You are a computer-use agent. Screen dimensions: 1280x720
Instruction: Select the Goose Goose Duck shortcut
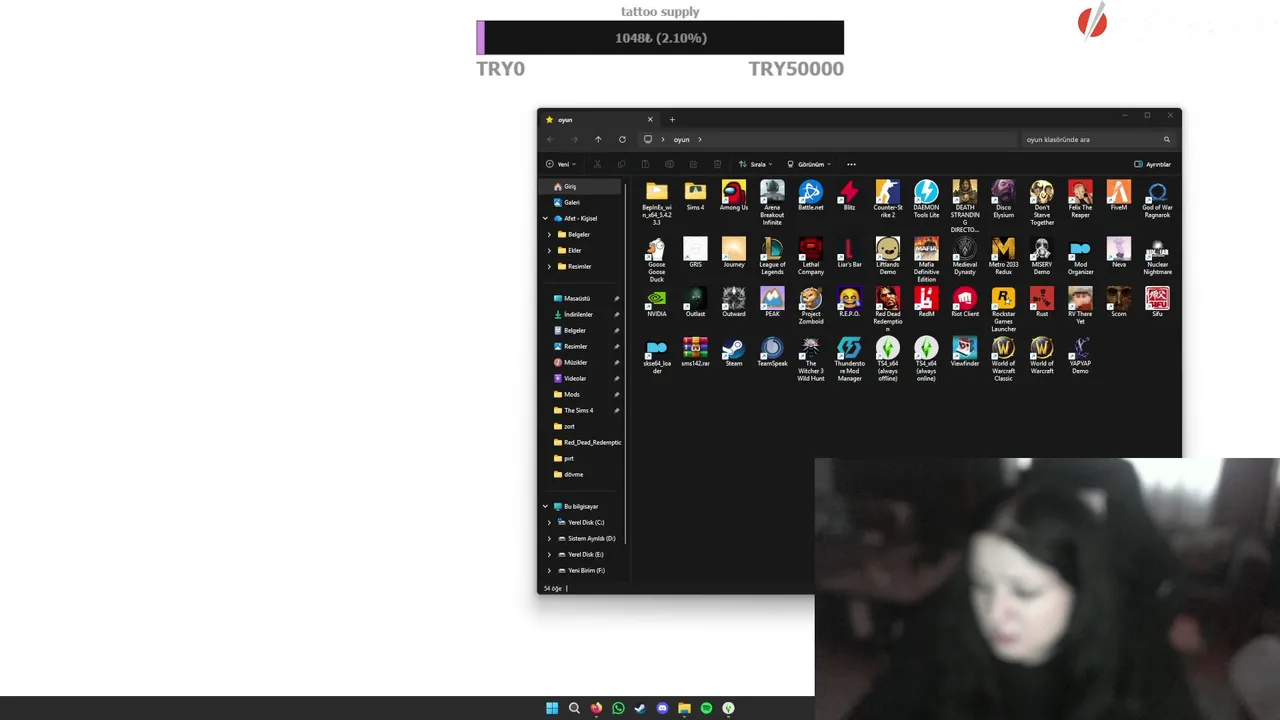click(x=656, y=260)
